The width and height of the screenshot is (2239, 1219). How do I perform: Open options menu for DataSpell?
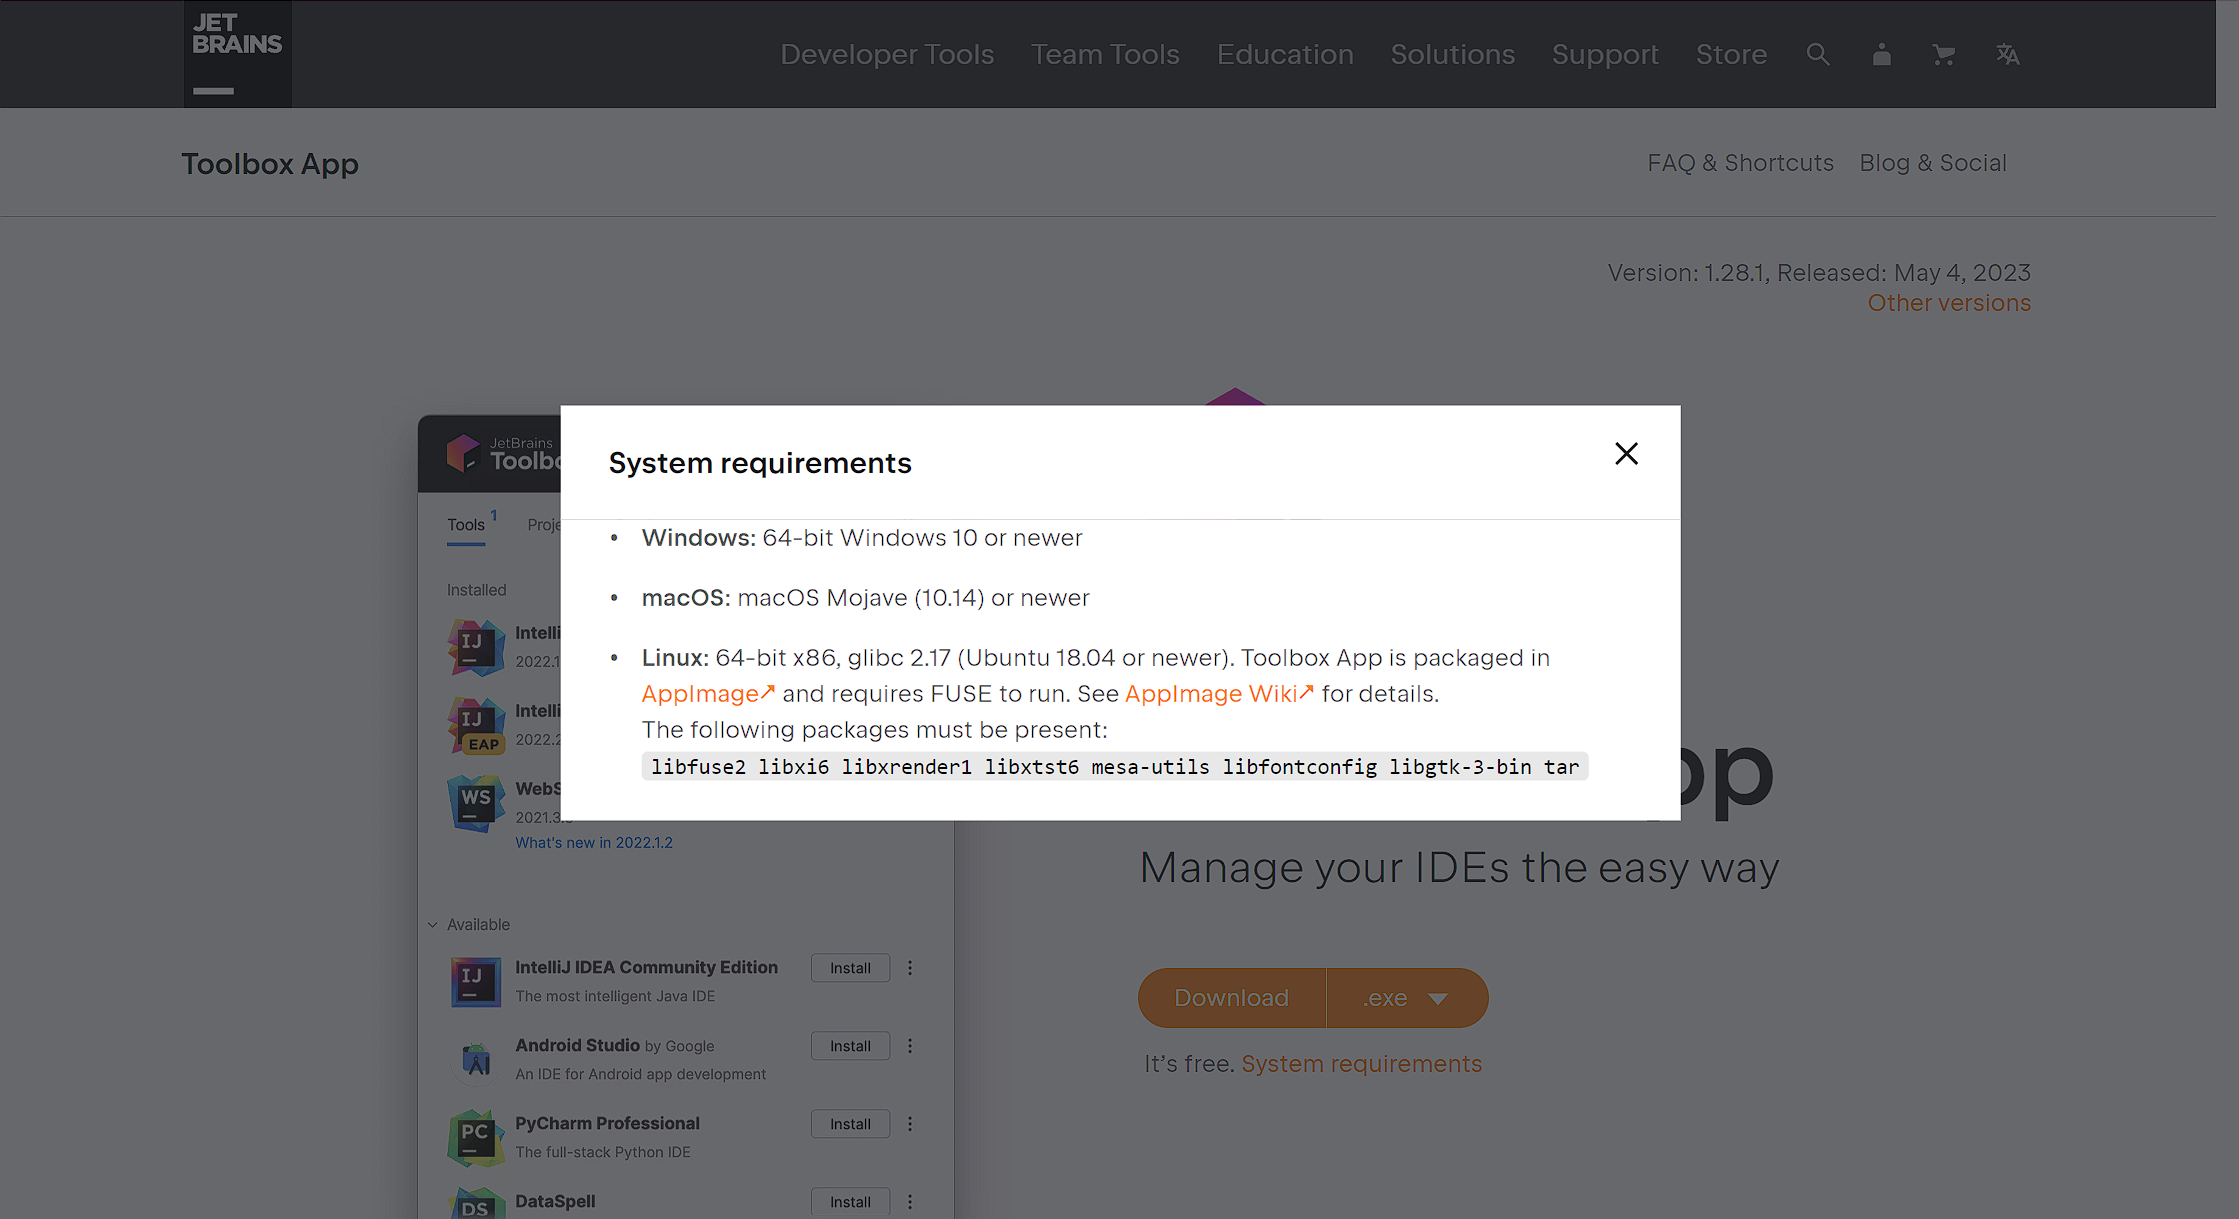(910, 1201)
